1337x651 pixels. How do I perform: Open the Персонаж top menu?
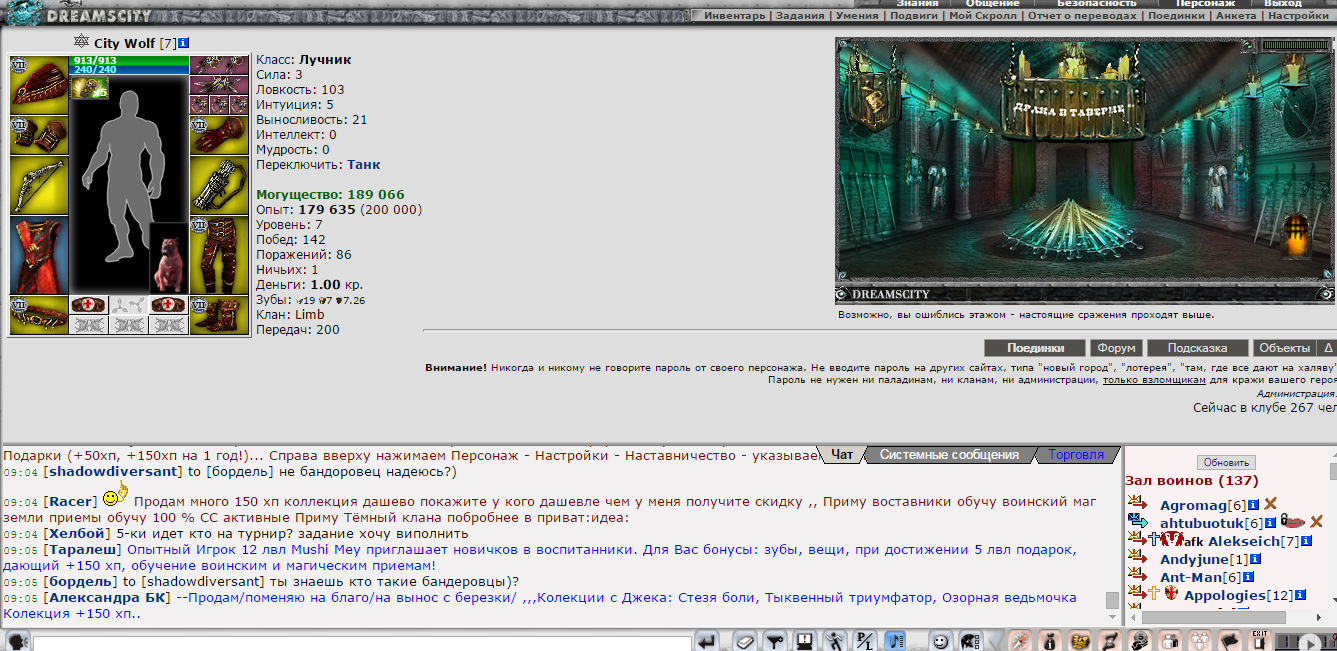point(1204,4)
